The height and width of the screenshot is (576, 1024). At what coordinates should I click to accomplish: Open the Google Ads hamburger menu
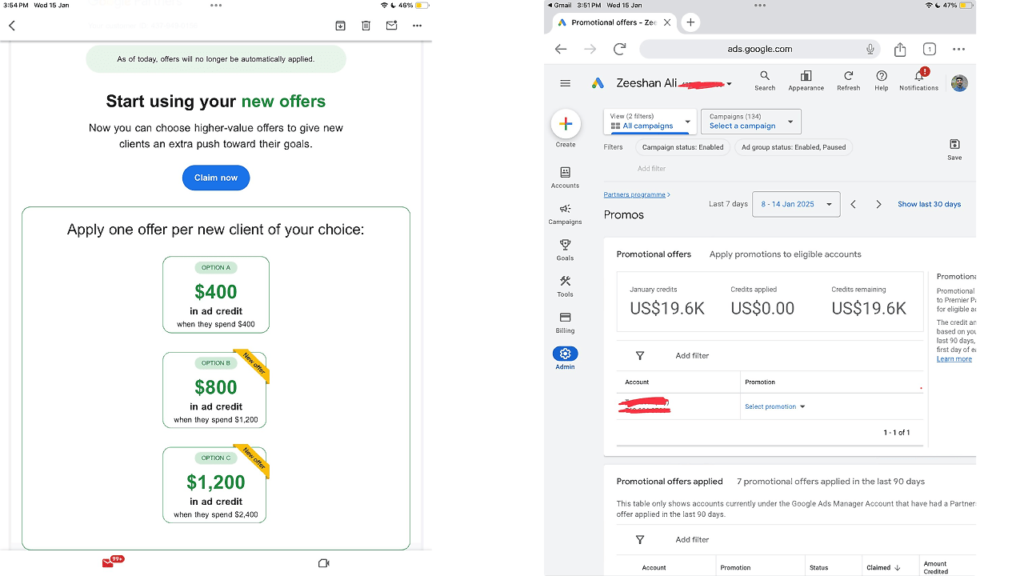(x=565, y=84)
